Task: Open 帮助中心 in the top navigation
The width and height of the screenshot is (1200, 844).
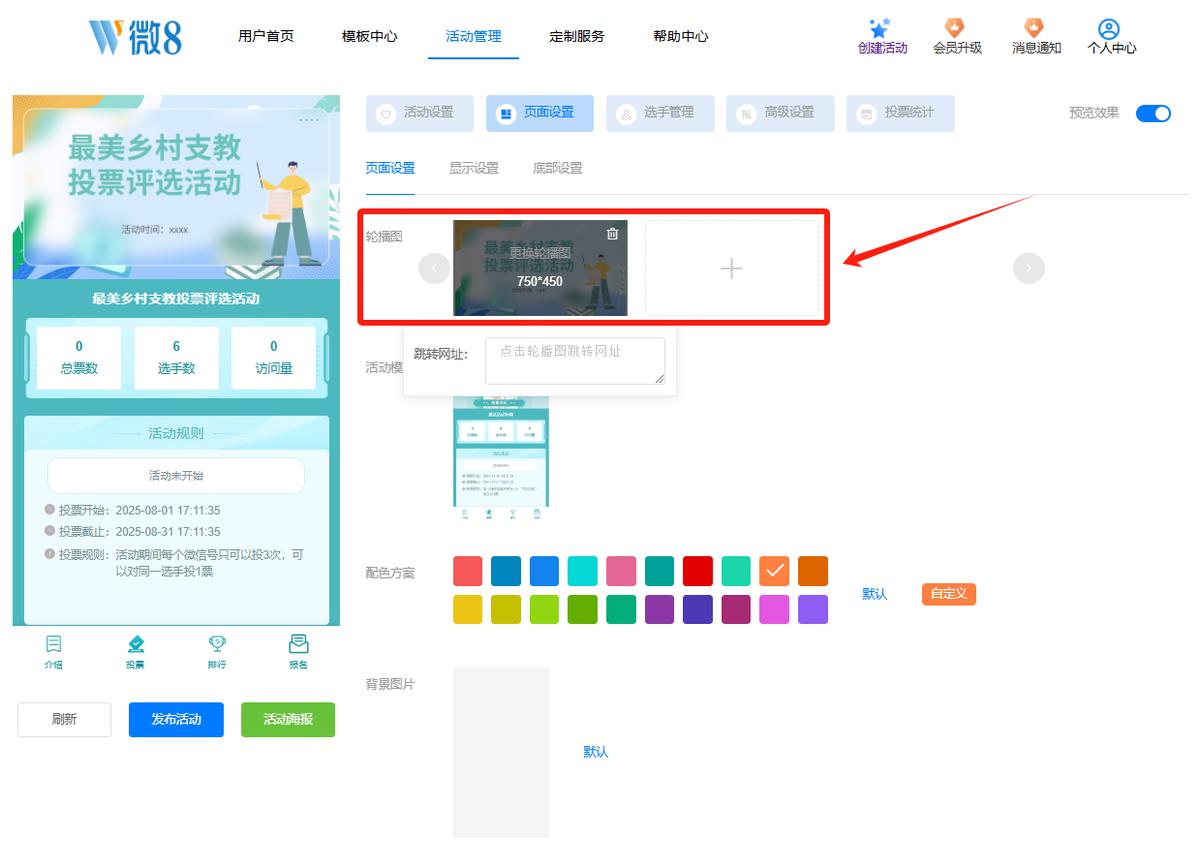Action: click(681, 36)
